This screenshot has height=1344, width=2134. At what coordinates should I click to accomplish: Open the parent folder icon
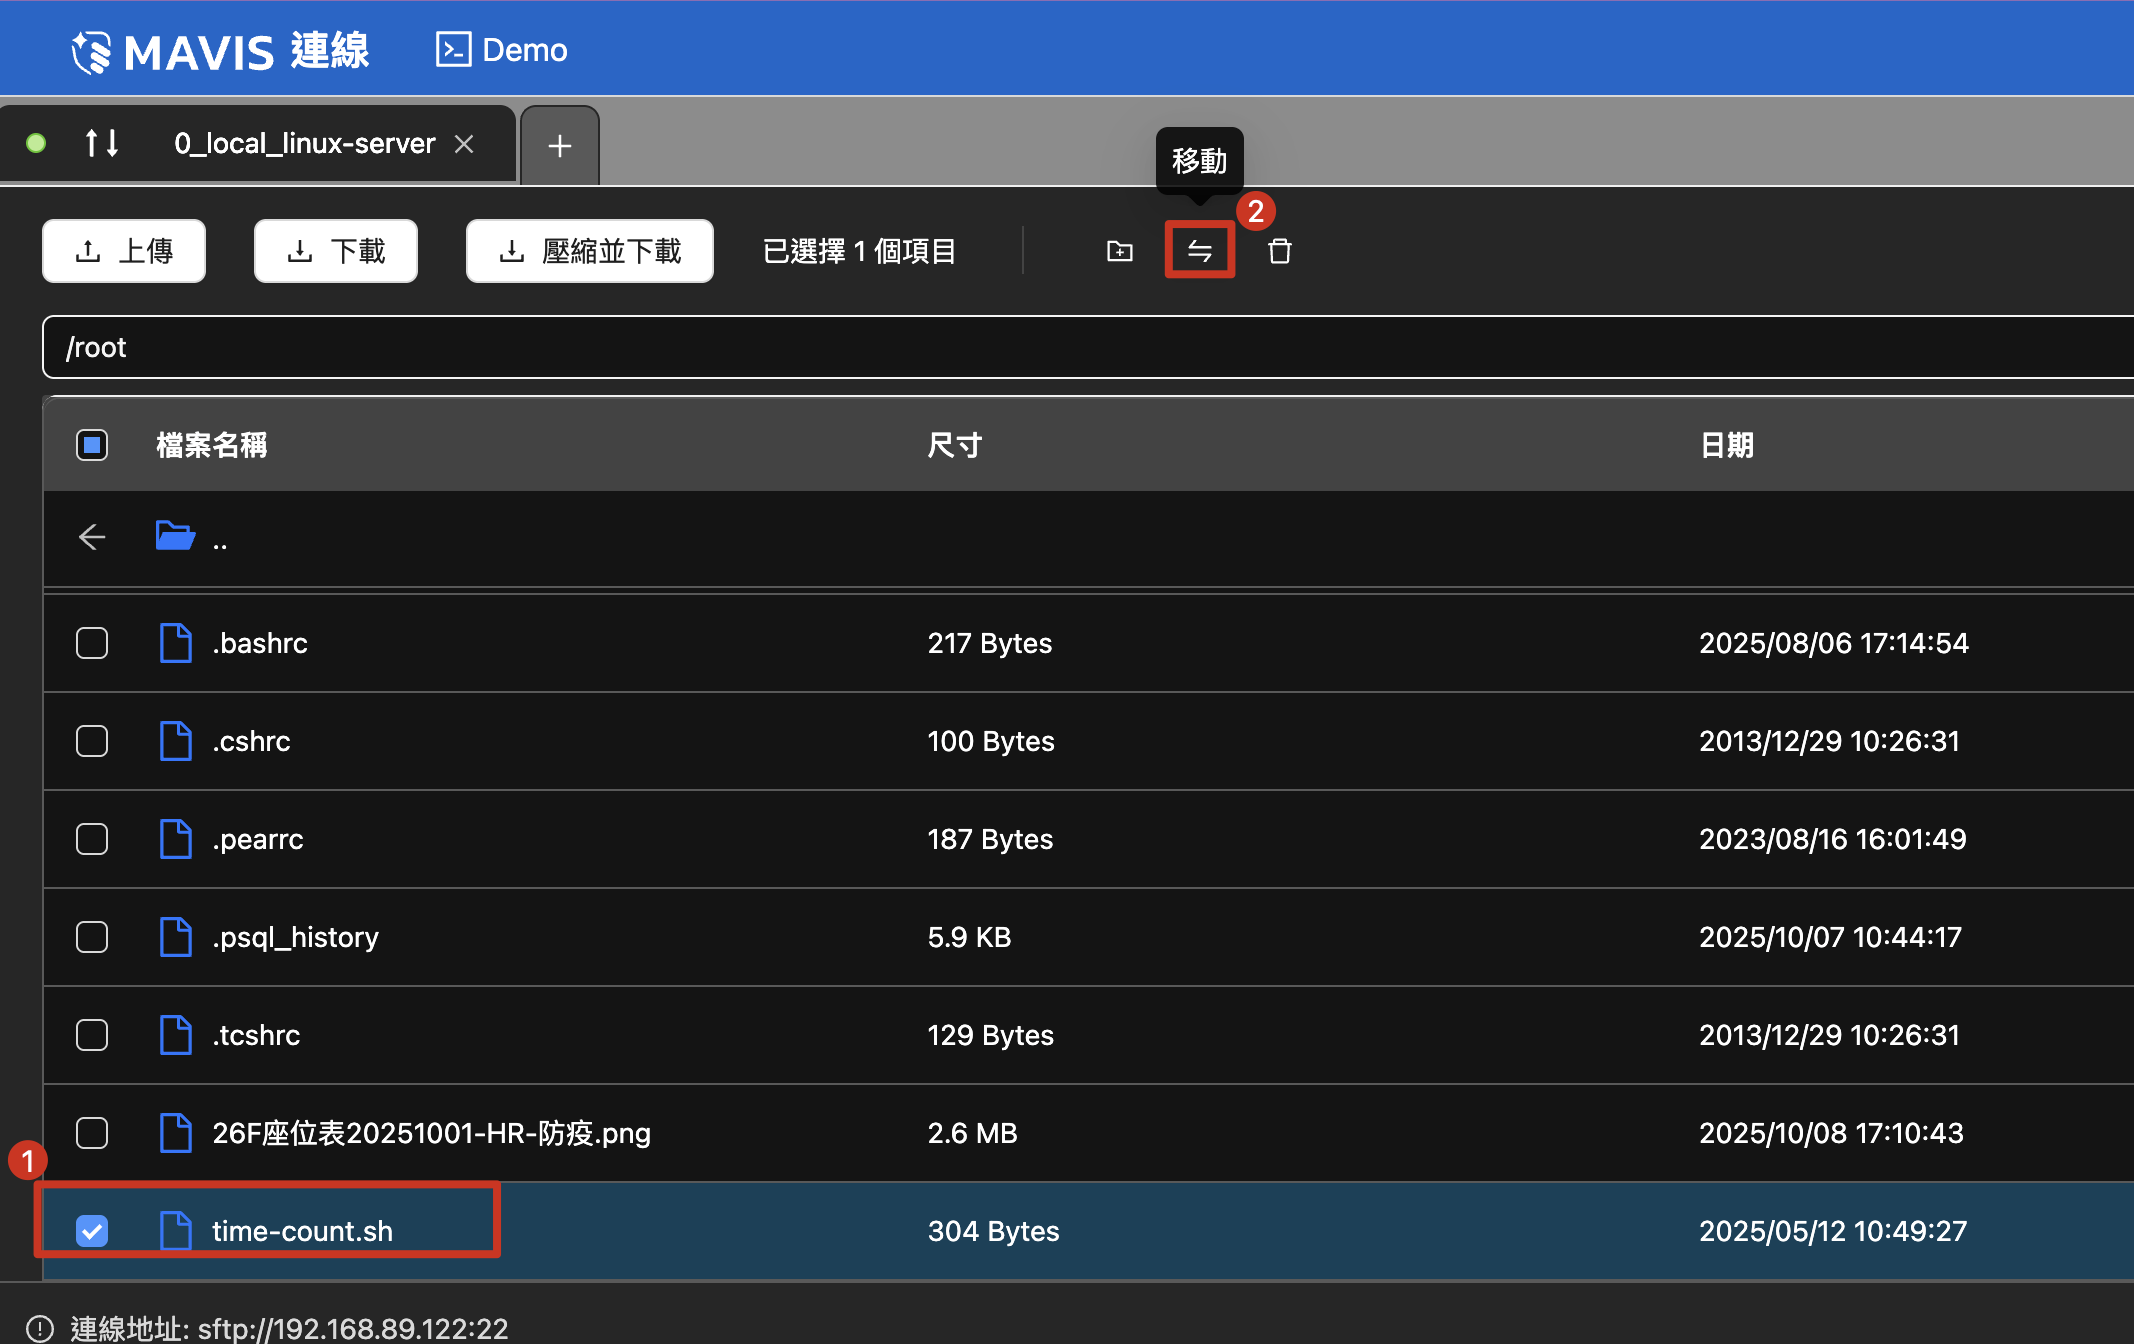(175, 536)
